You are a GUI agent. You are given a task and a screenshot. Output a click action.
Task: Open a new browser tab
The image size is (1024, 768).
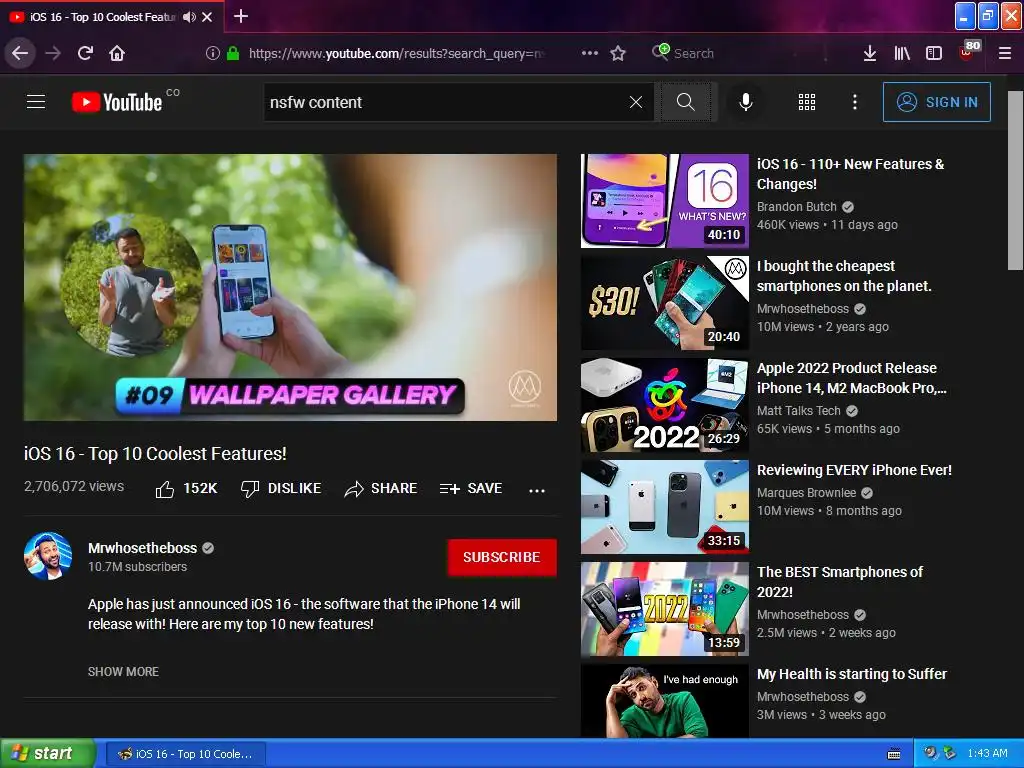[x=241, y=16]
